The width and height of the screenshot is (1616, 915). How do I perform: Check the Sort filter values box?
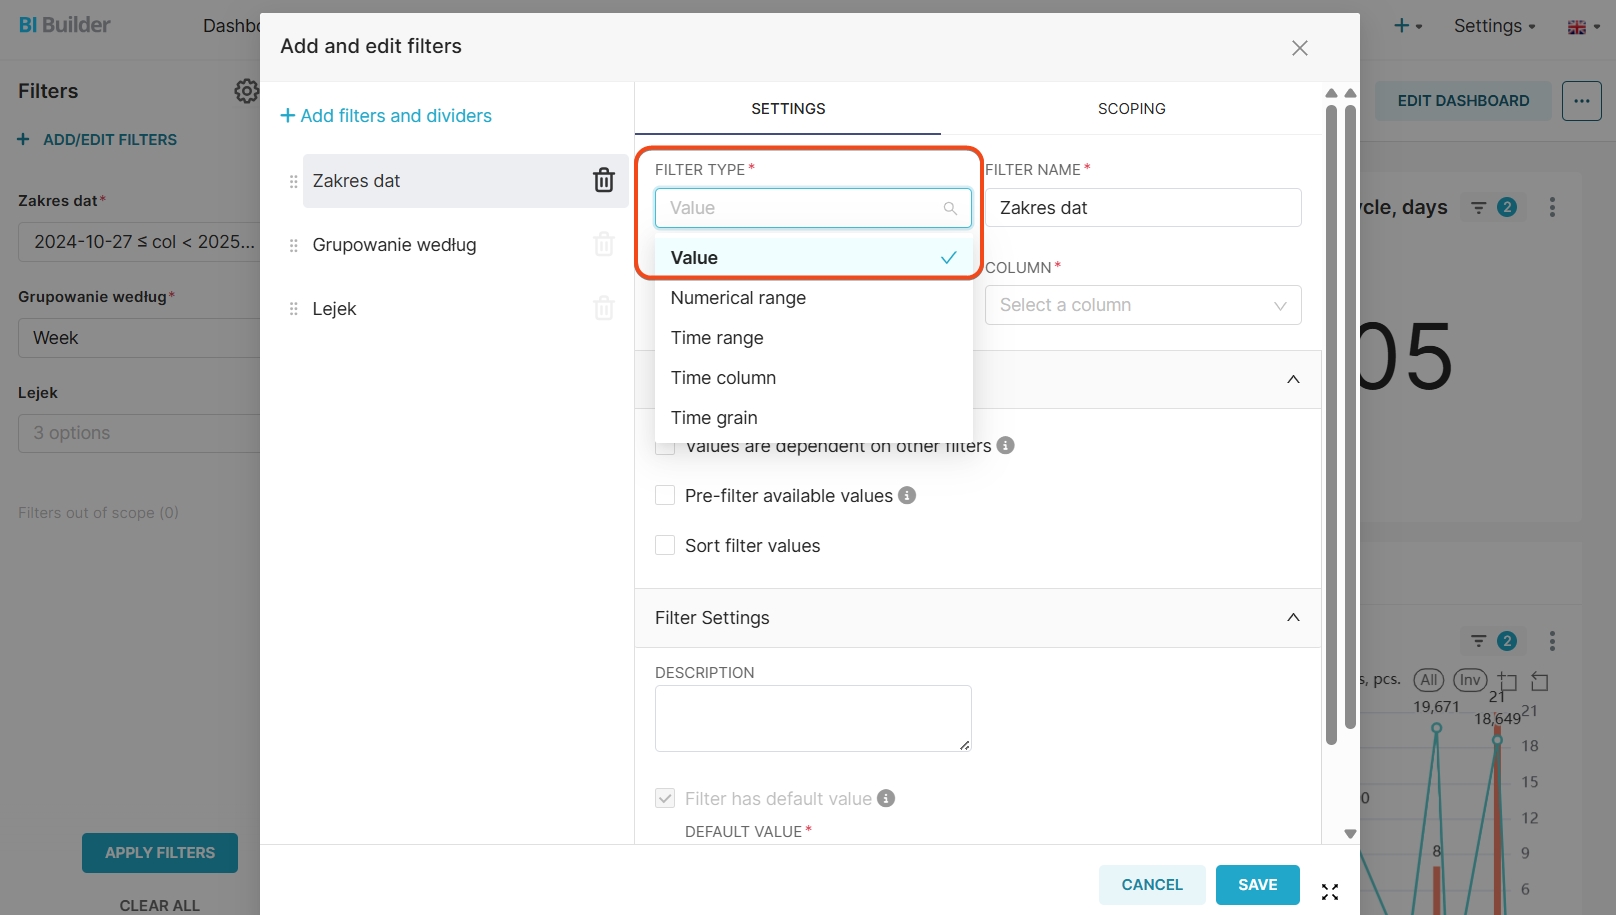pyautogui.click(x=665, y=545)
